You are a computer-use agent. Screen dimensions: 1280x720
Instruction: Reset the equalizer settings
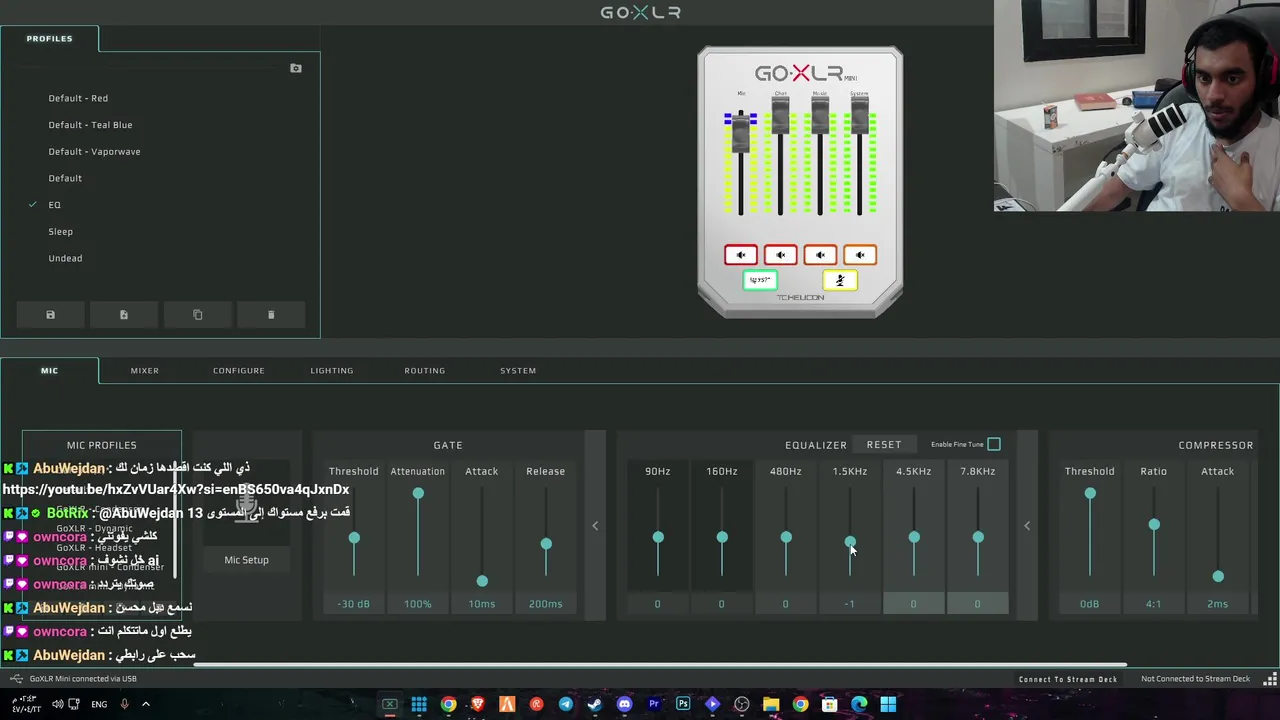(884, 444)
